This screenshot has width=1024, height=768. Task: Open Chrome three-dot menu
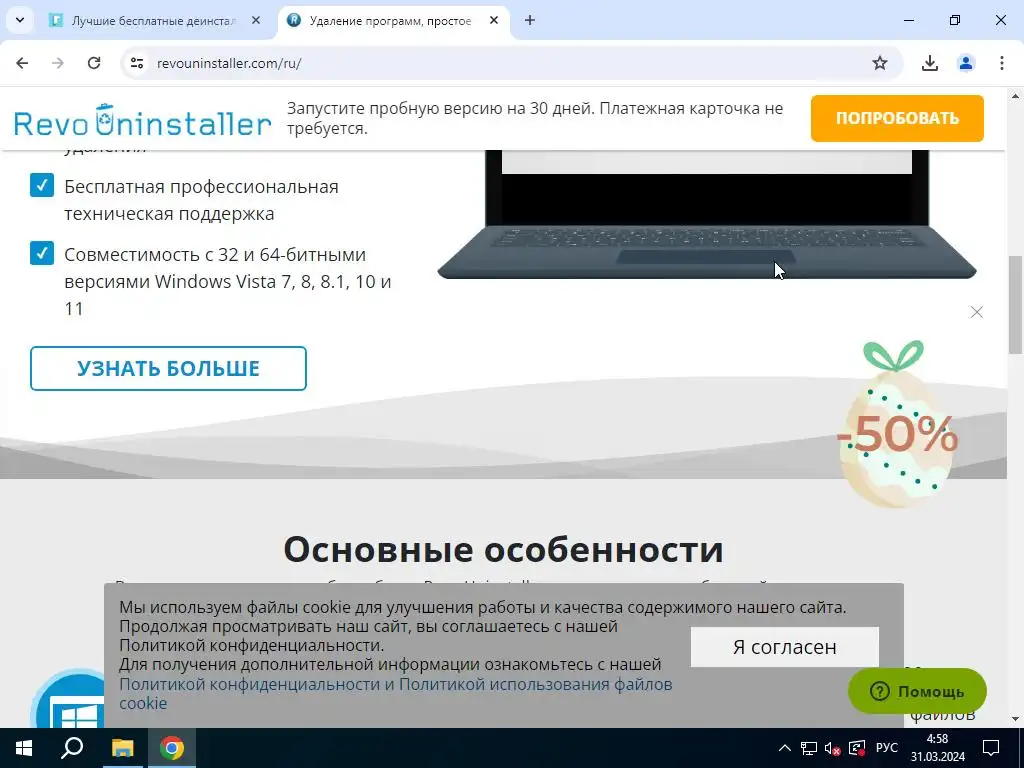click(1002, 63)
